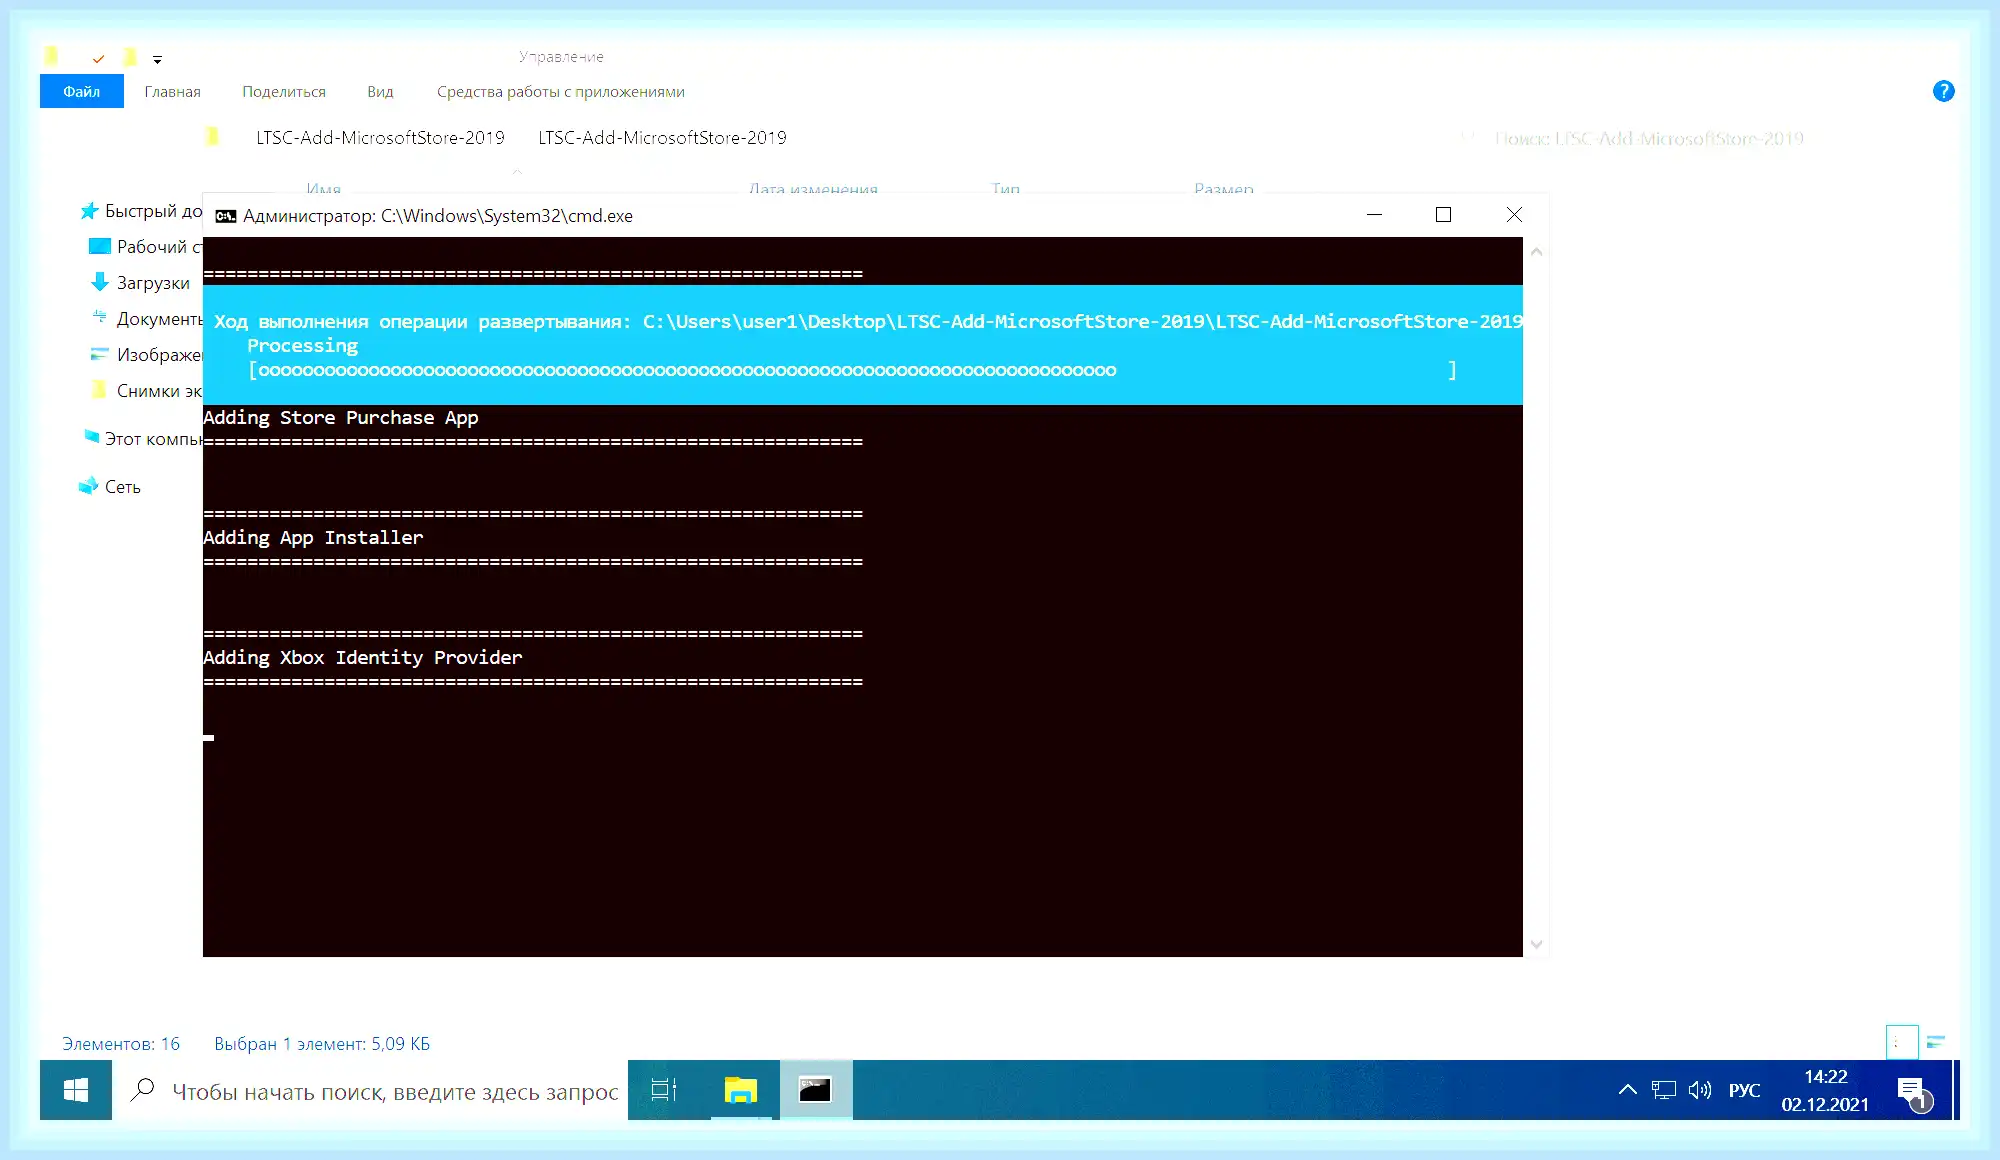Screen dimensions: 2000x1160
Task: Click the Размер column header in Explorer
Action: click(x=1223, y=188)
